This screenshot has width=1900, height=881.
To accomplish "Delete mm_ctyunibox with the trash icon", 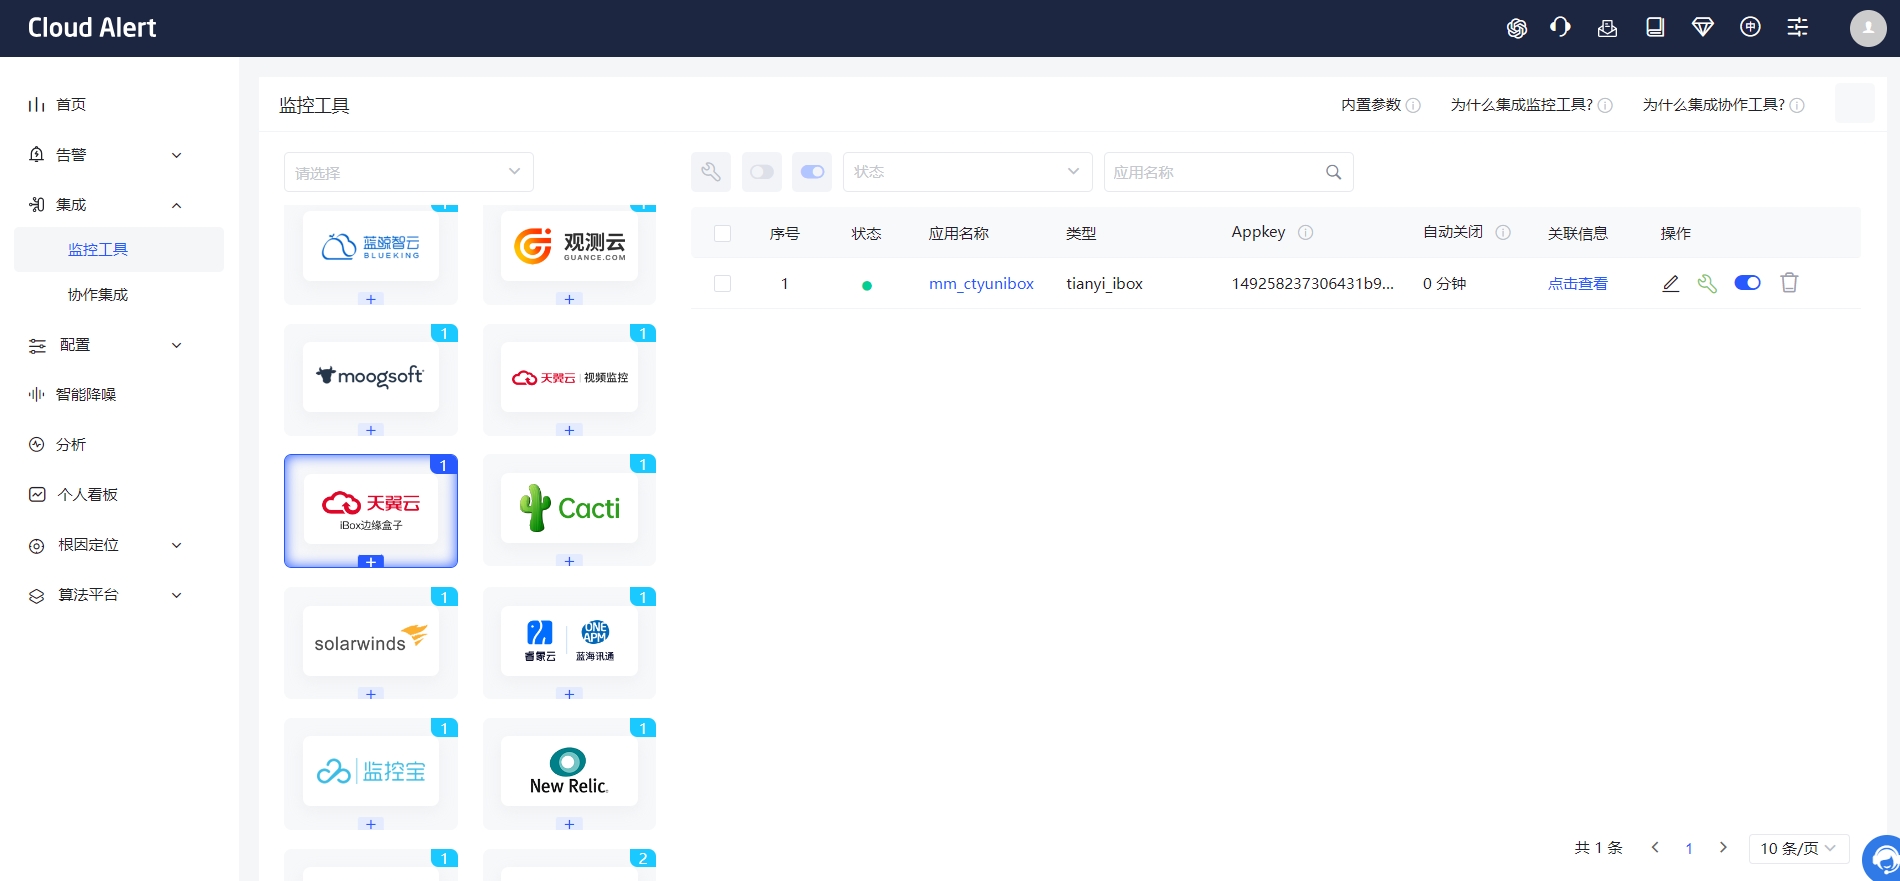I will tap(1789, 283).
